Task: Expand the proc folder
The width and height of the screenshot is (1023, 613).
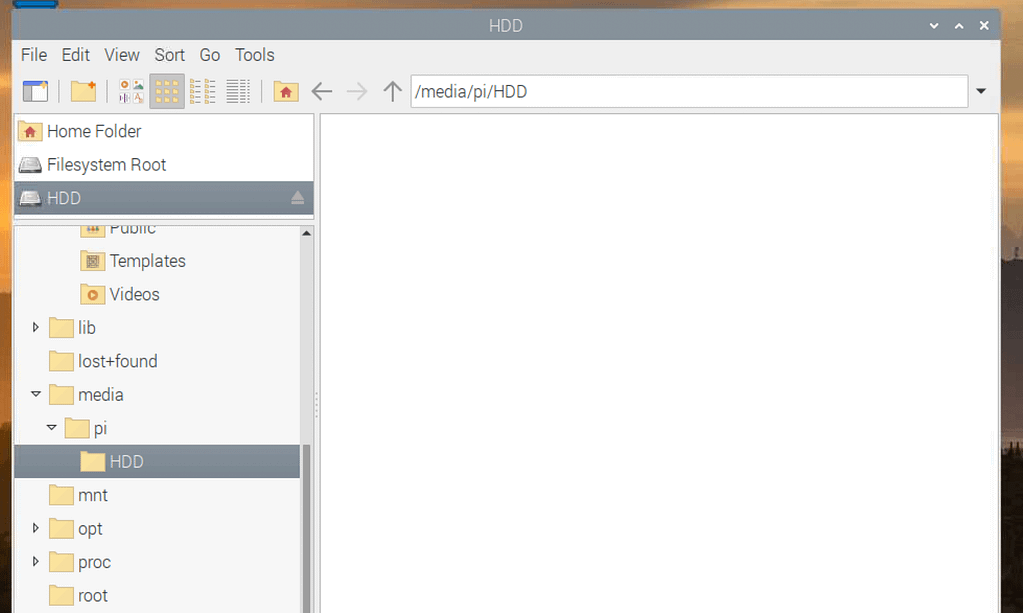Action: [x=36, y=561]
